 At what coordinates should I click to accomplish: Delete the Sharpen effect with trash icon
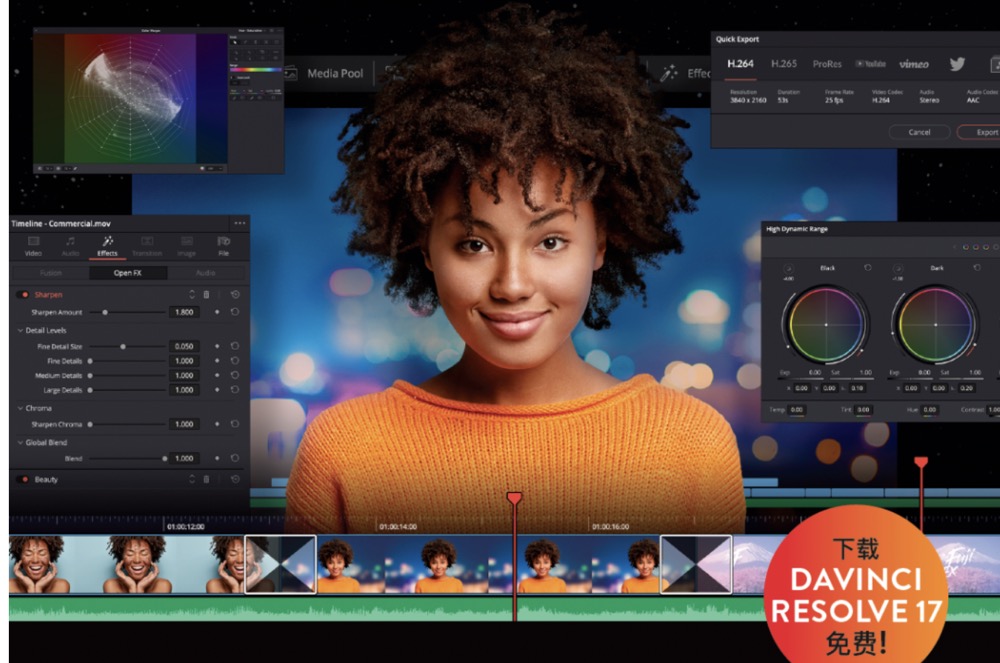pos(206,295)
